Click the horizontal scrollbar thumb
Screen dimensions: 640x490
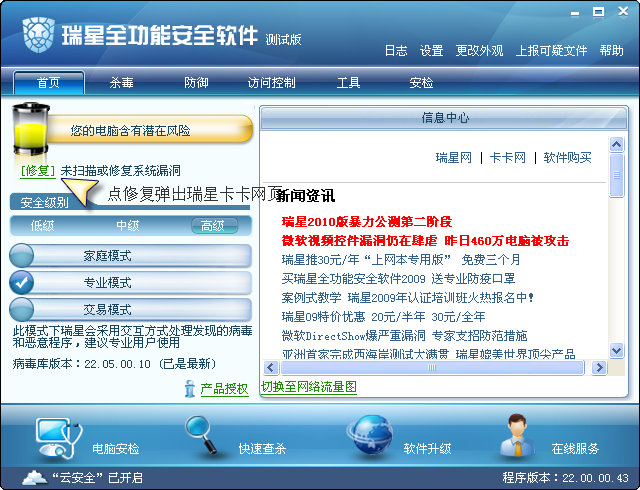[x=432, y=368]
